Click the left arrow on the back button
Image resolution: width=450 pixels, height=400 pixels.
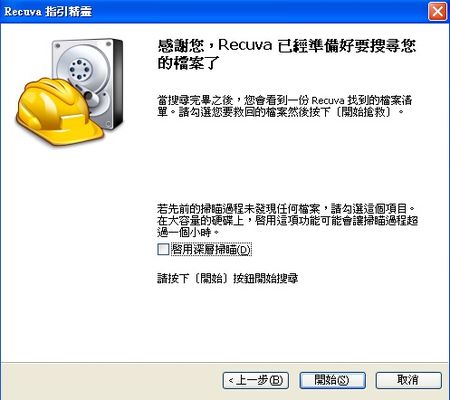pyautogui.click(x=231, y=380)
